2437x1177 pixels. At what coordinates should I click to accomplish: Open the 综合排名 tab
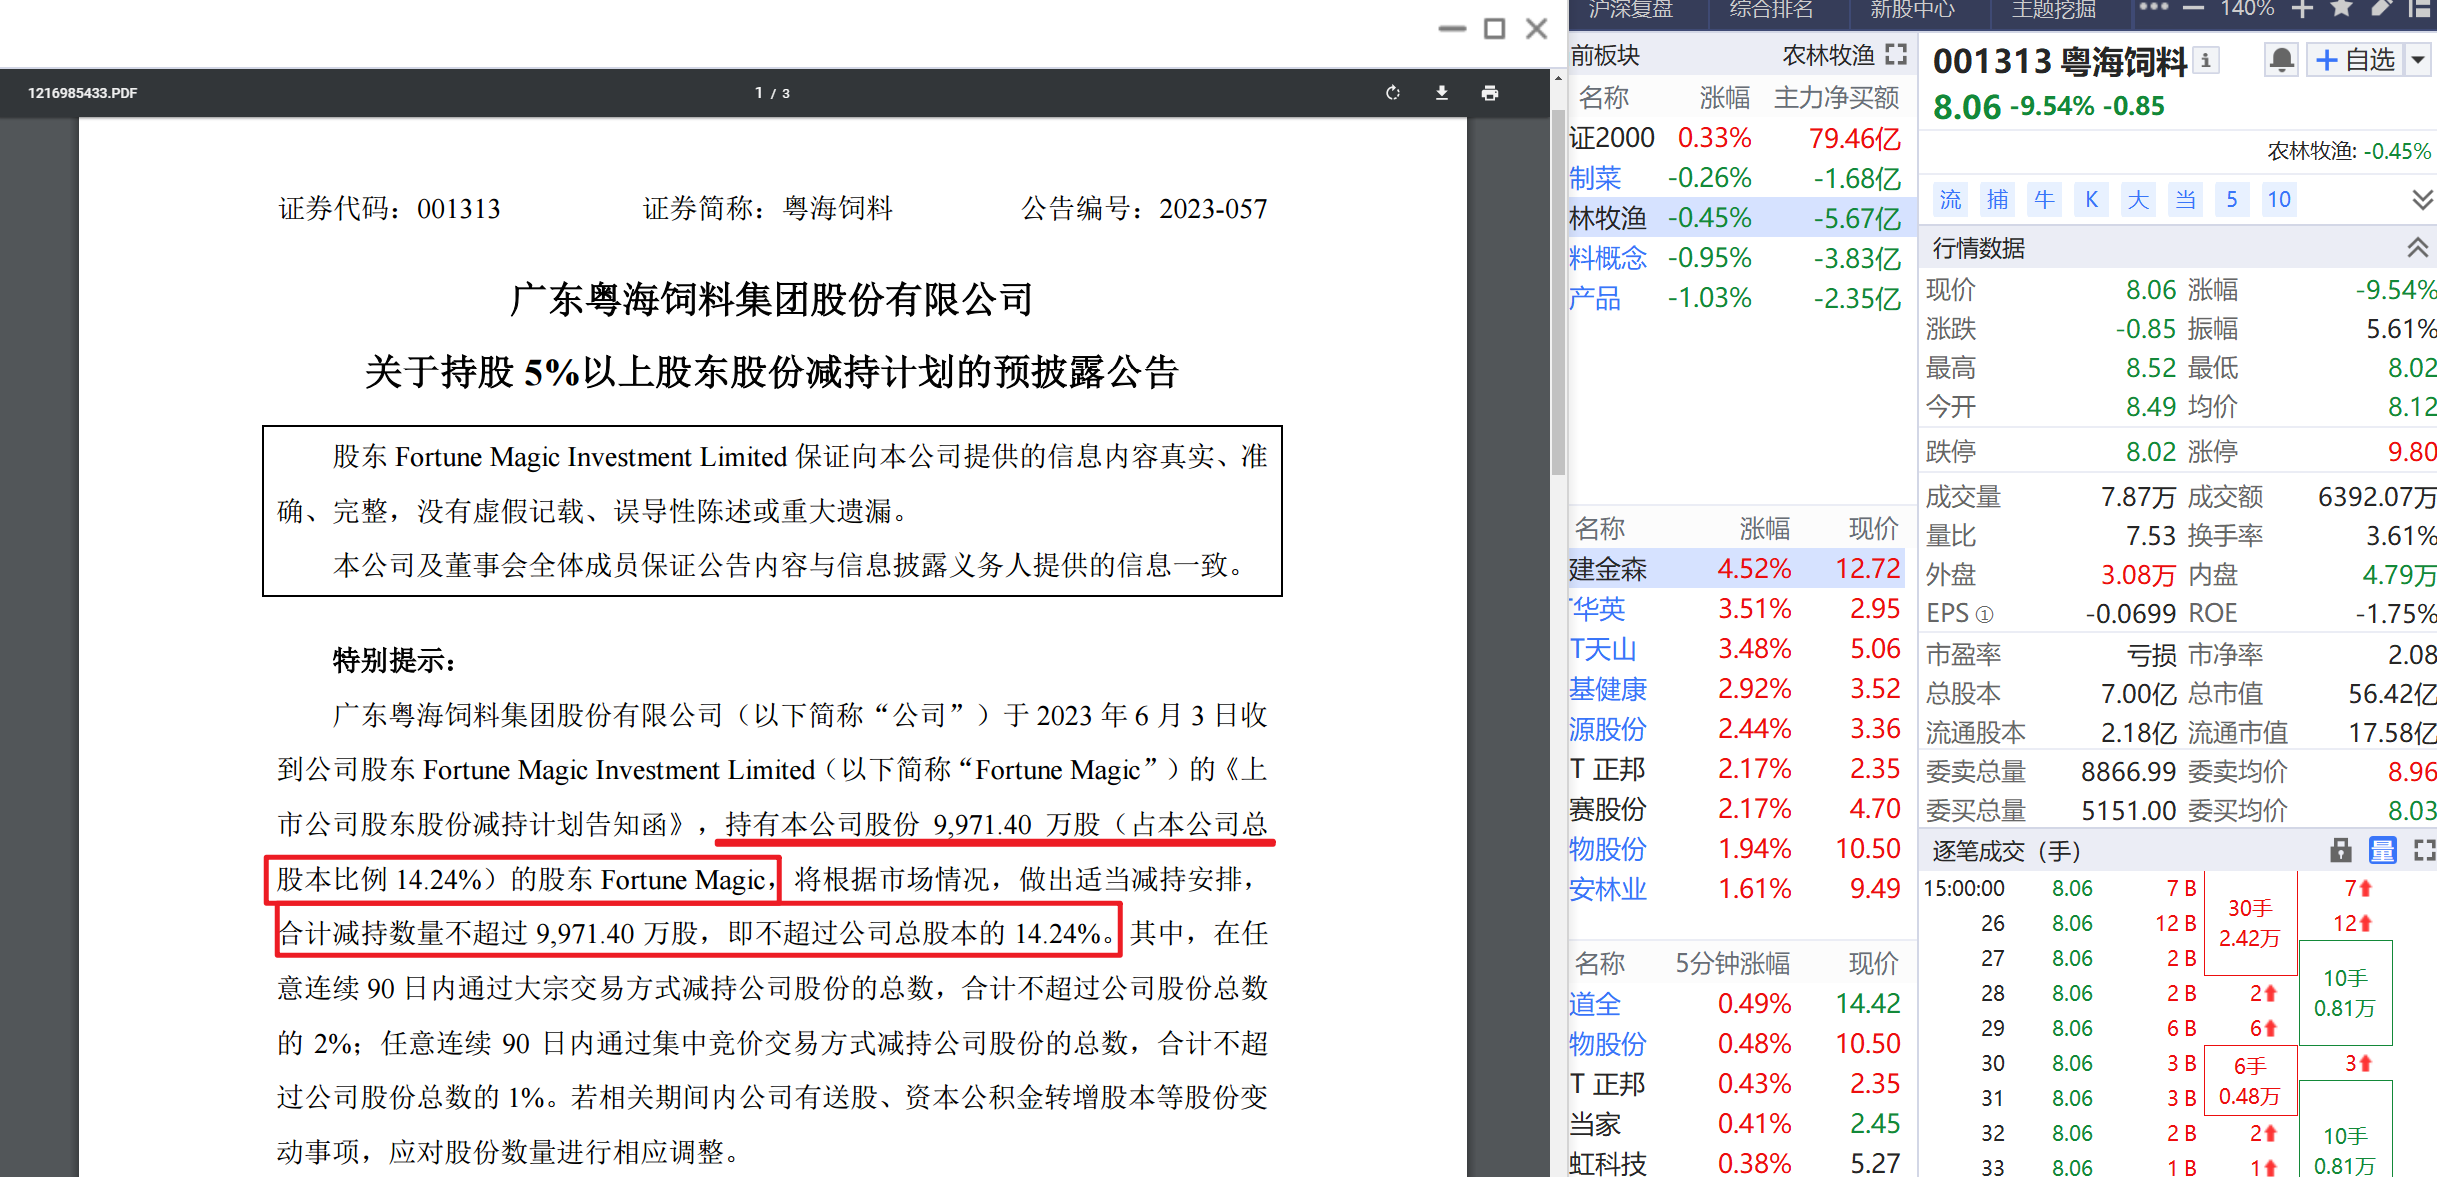(1771, 10)
